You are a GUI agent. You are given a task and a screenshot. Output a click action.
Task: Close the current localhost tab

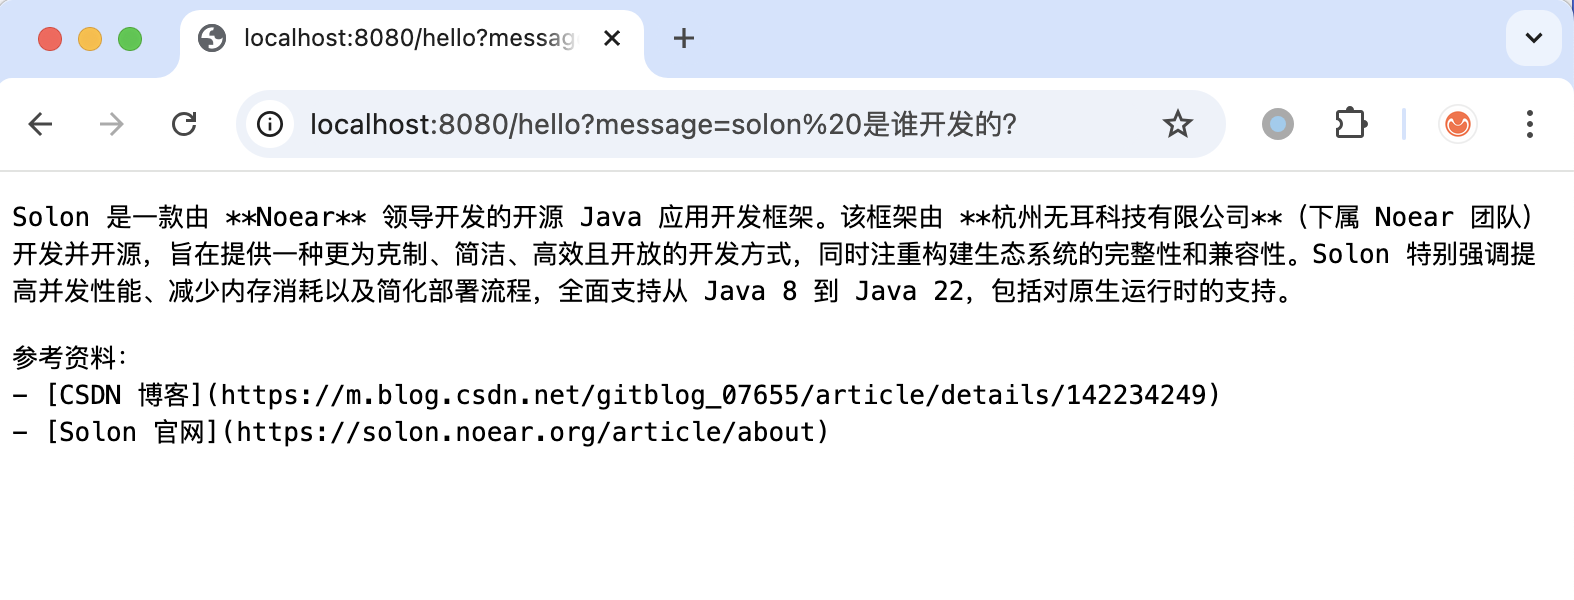pos(613,38)
